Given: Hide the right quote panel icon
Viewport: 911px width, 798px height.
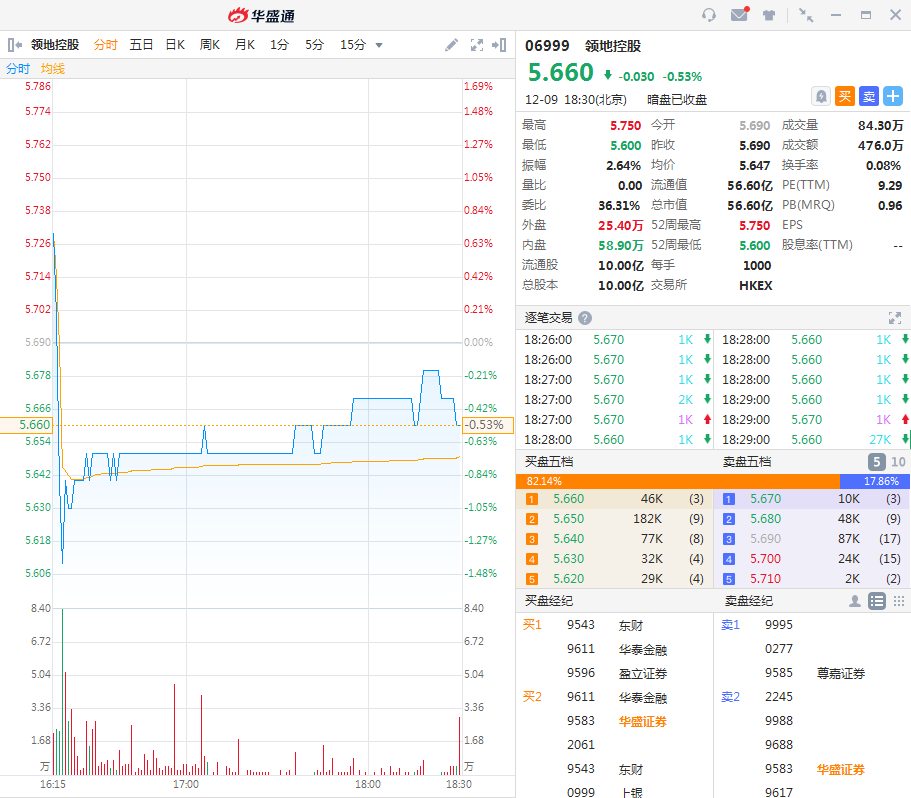Looking at the screenshot, I should coord(499,45).
